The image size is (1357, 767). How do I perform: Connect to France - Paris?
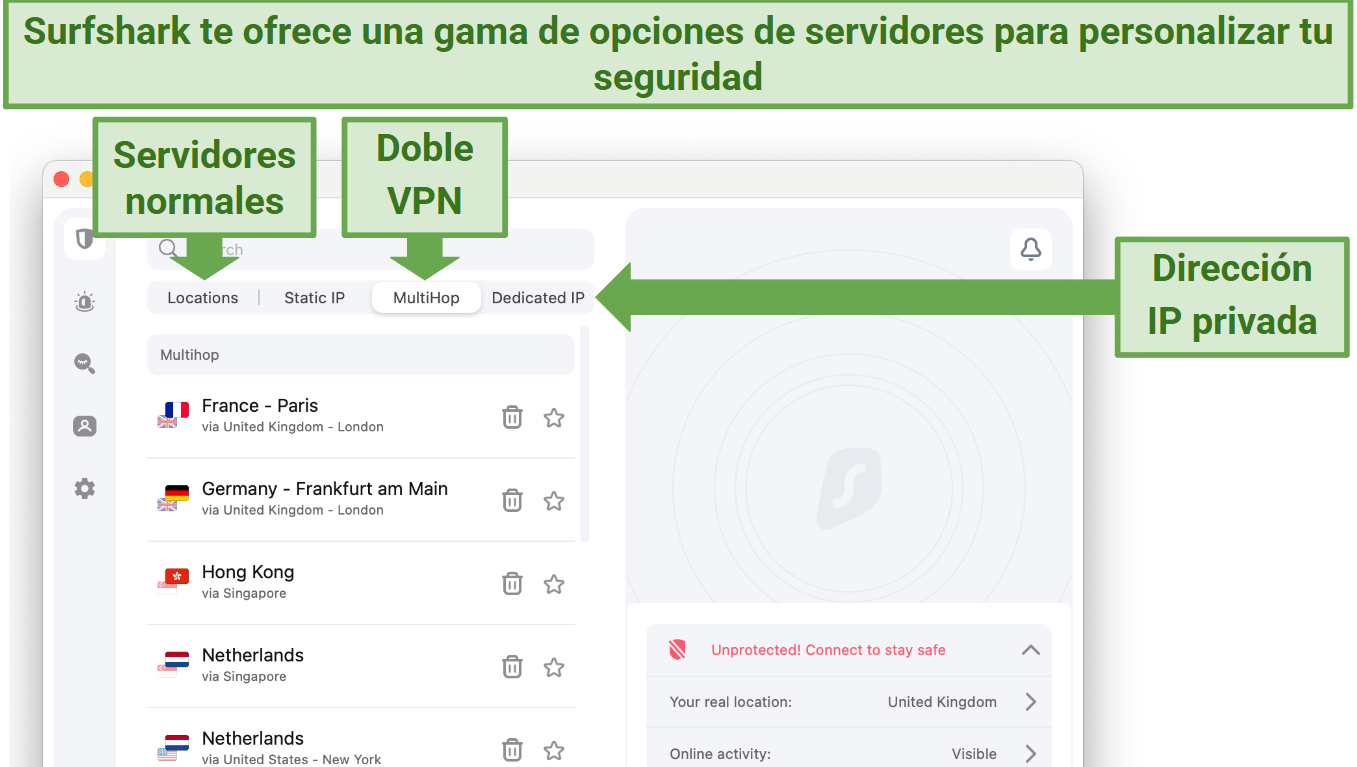(x=360, y=417)
